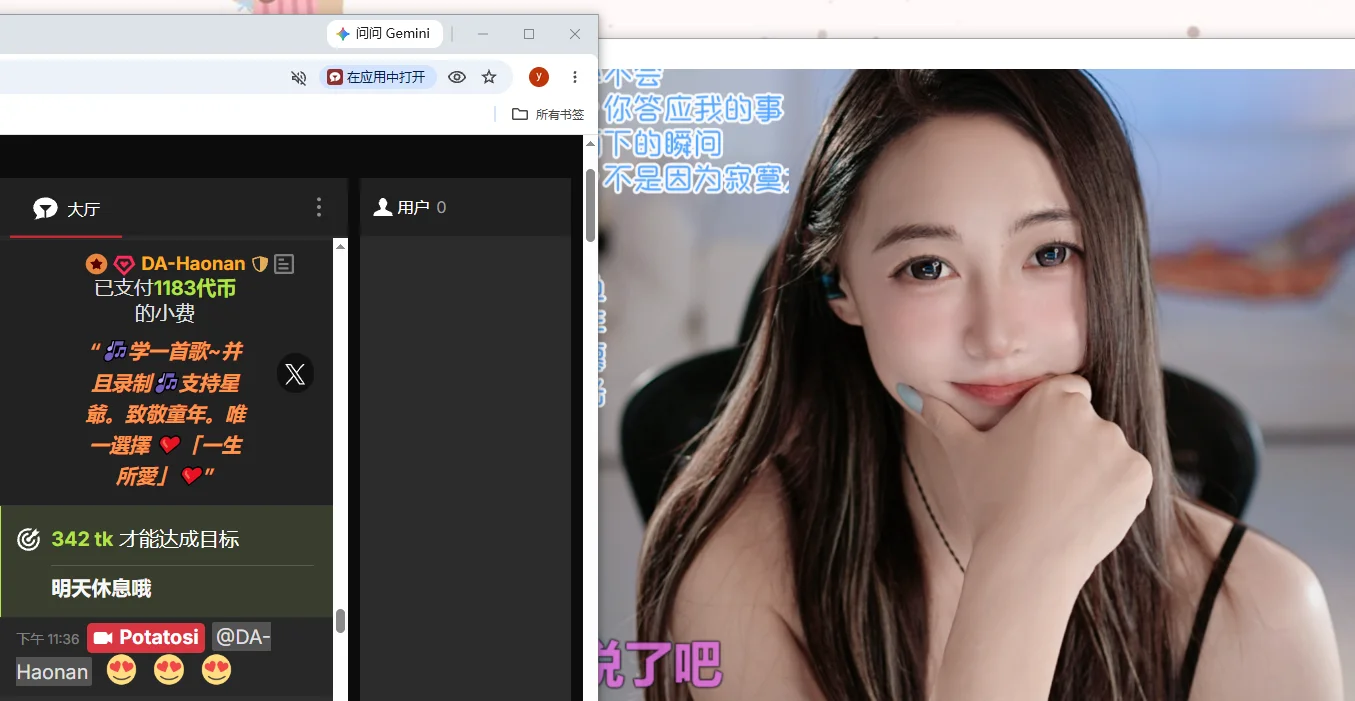Screen dimensions: 1355x701
Task: Click the muted-tab speaker icon in the address bar
Action: coord(298,77)
